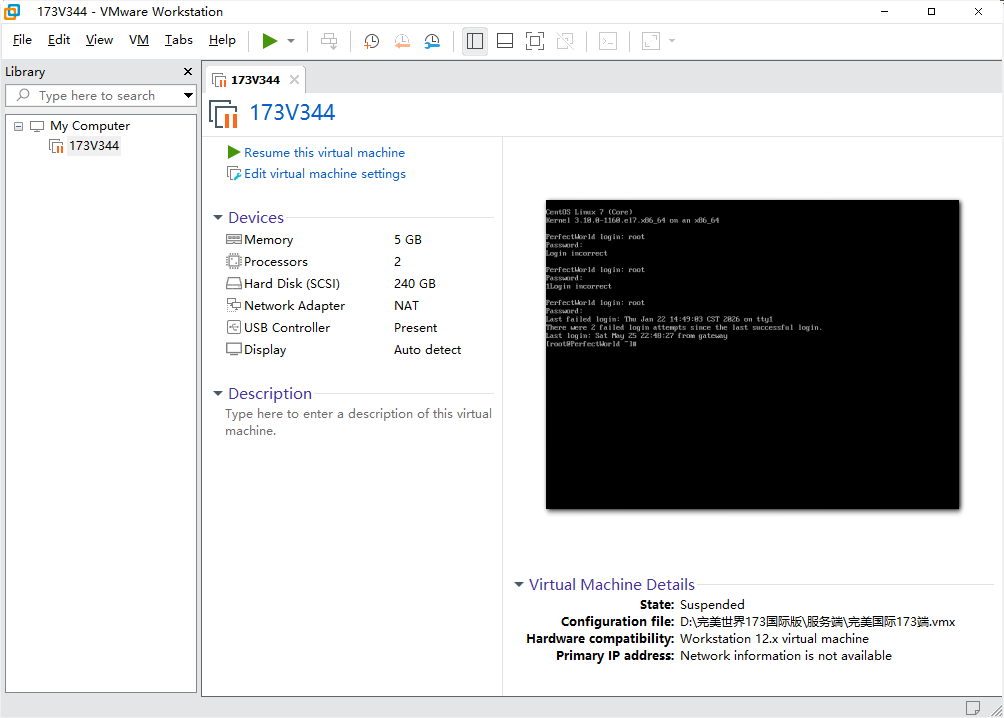The width and height of the screenshot is (1004, 718).
Task: Click Resume this virtual machine link
Action: [324, 152]
